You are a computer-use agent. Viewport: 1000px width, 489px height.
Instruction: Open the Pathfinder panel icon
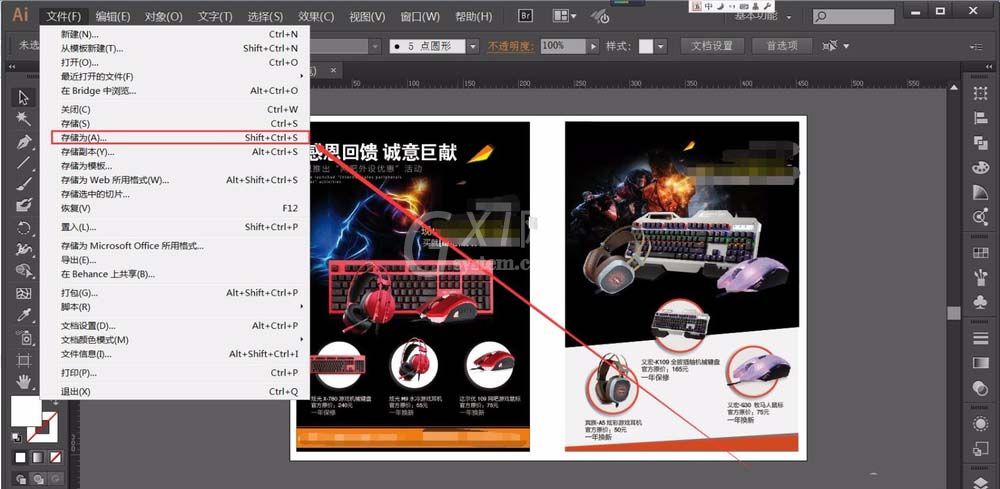[980, 143]
